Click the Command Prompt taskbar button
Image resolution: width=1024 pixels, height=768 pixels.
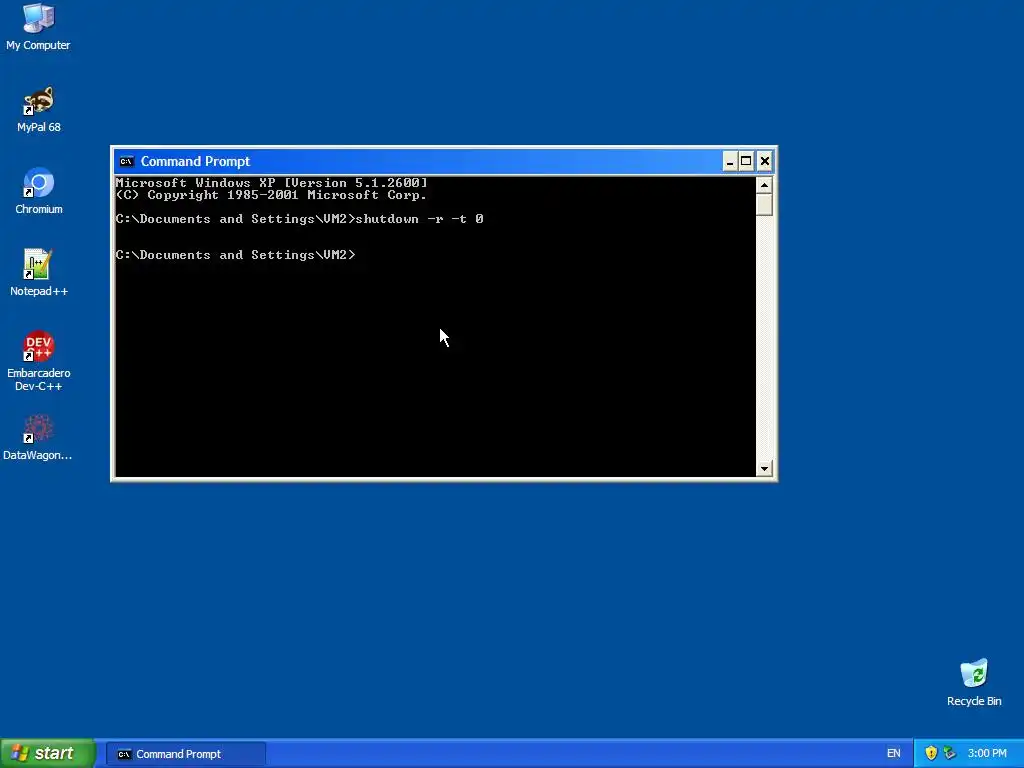(x=186, y=754)
